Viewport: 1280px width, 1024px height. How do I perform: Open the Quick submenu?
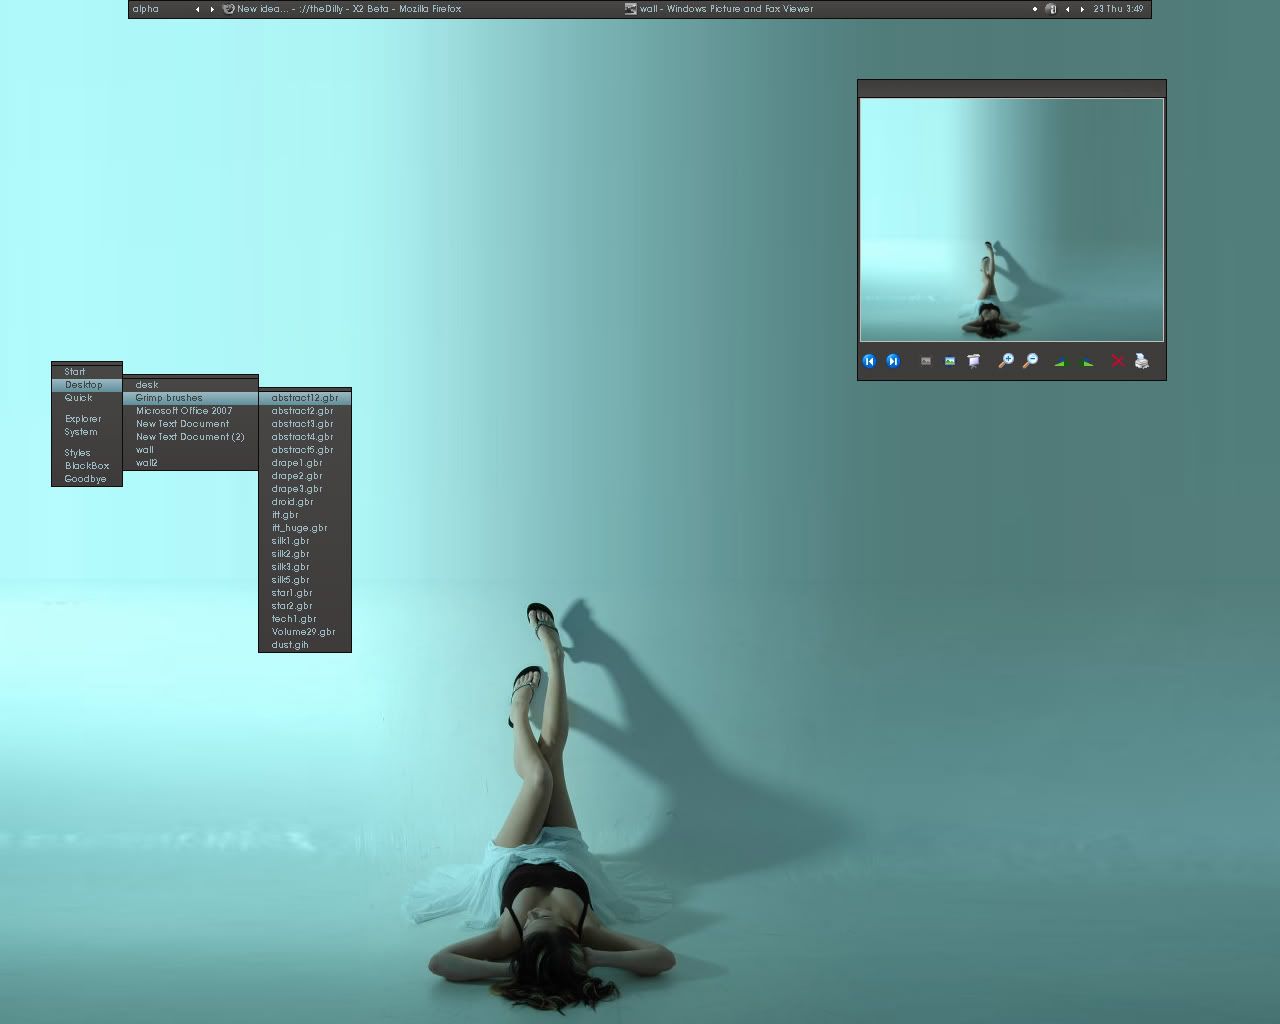pos(87,398)
